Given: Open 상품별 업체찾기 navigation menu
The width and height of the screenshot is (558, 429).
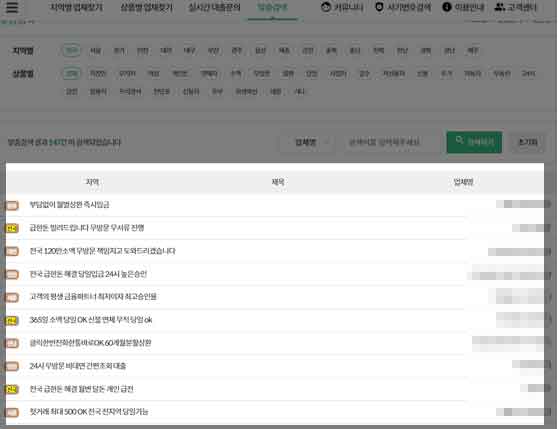Looking at the screenshot, I should (x=146, y=7).
